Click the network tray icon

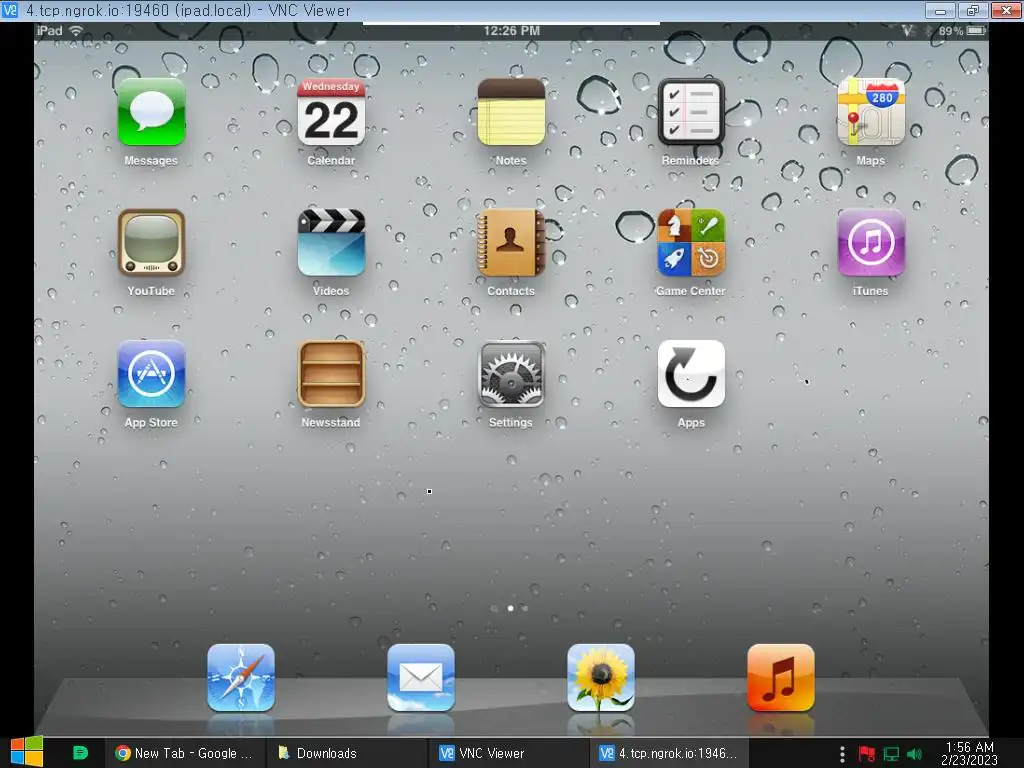[x=891, y=754]
